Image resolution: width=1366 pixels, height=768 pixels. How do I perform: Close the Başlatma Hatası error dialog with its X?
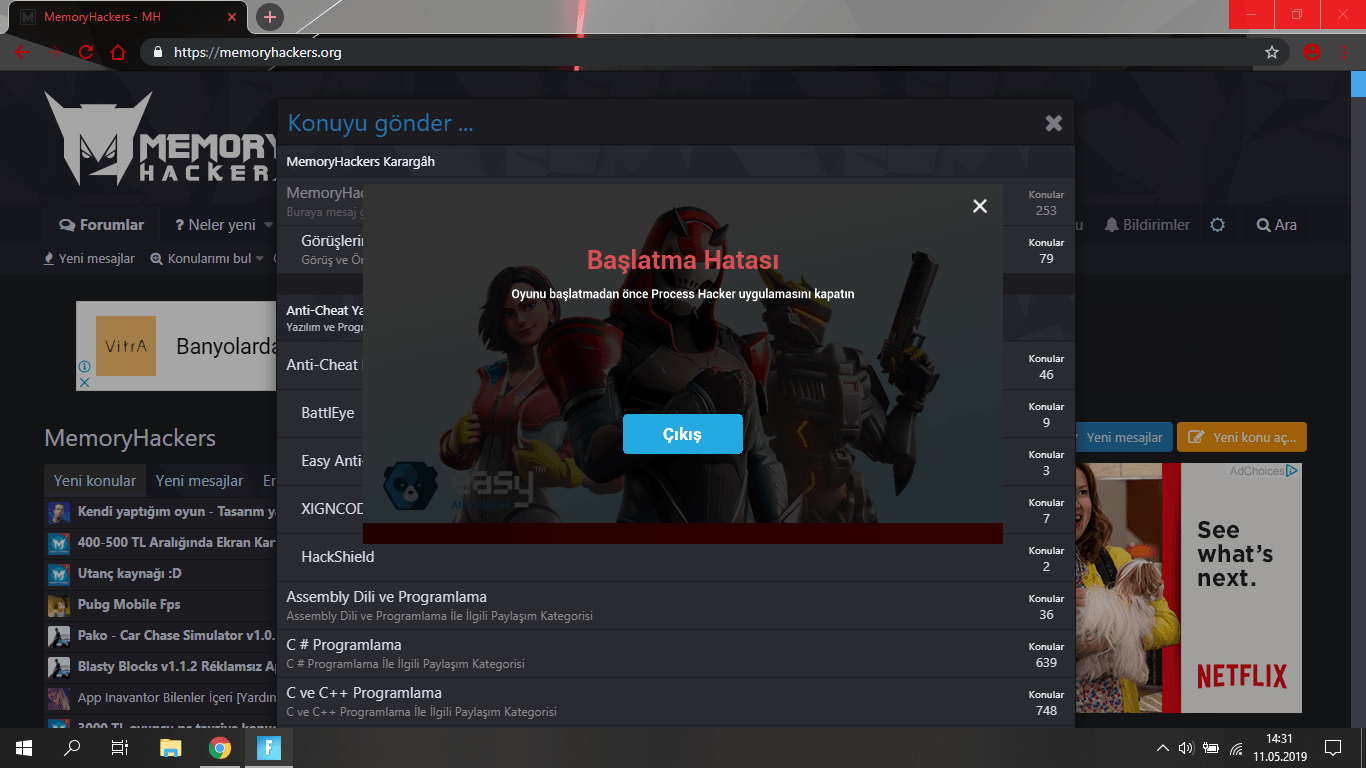pos(980,206)
